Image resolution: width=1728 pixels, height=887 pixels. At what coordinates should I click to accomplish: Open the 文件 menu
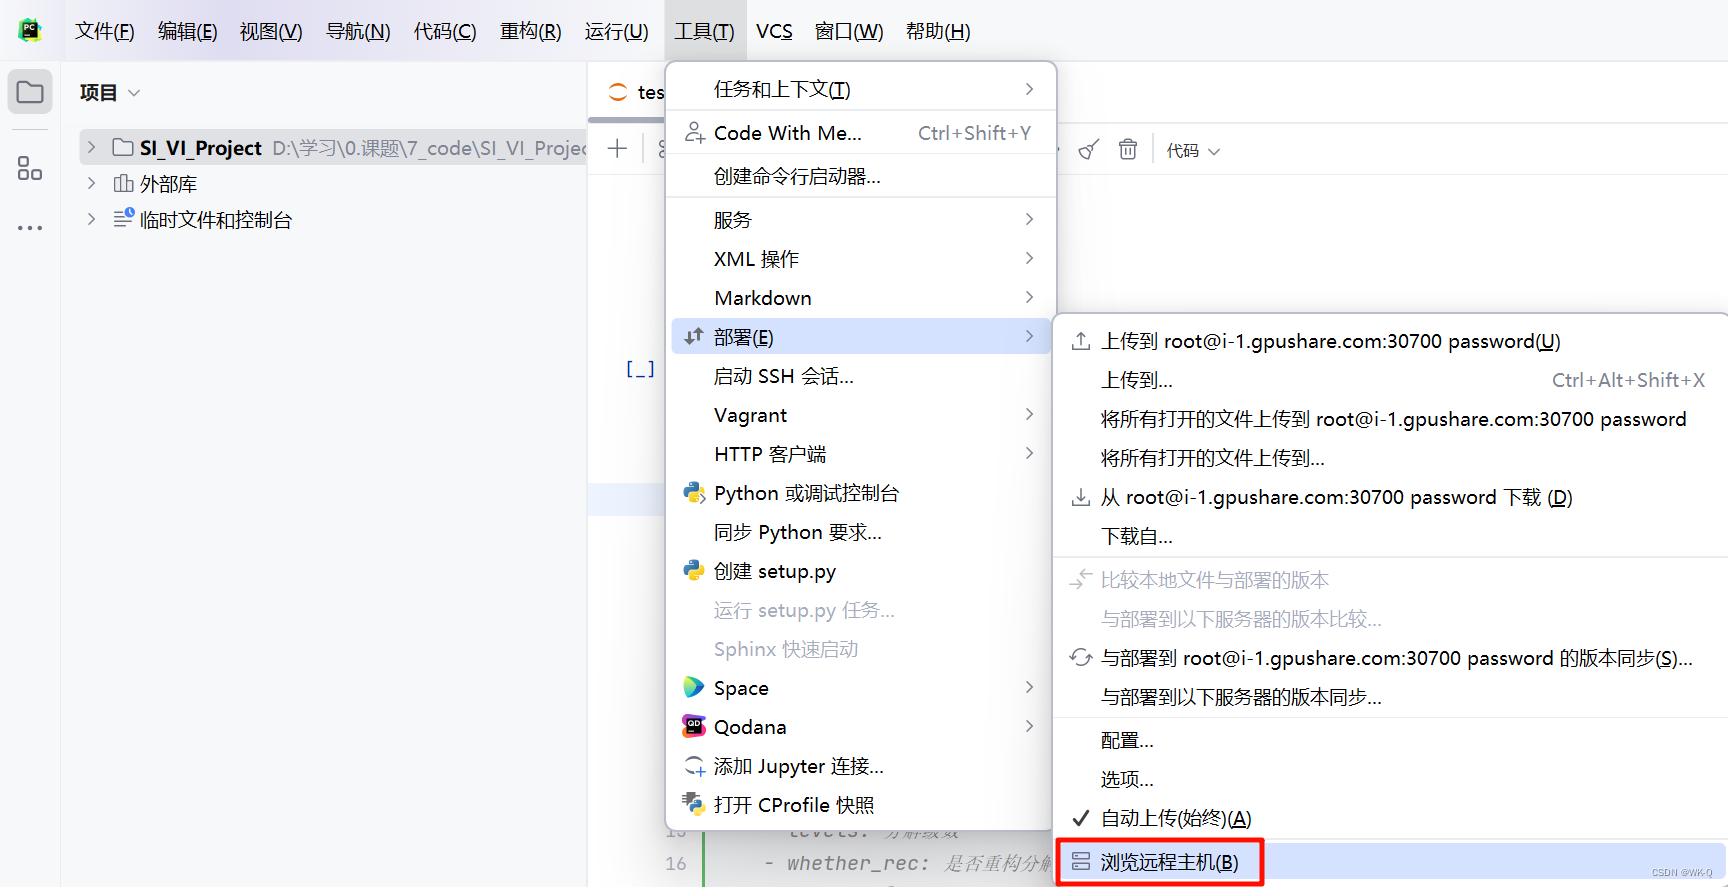click(104, 31)
